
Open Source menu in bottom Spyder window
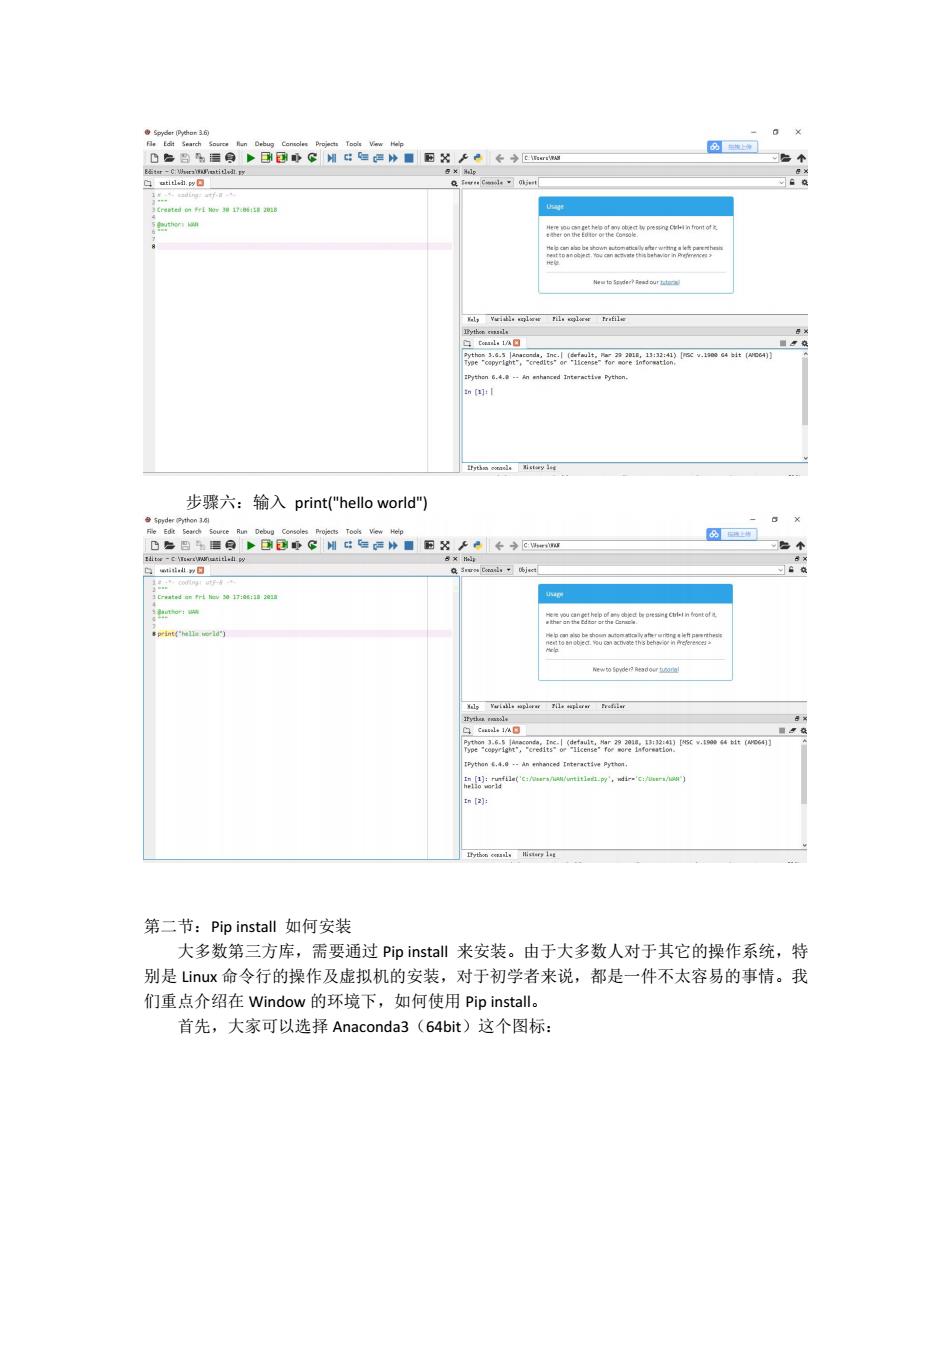(218, 531)
